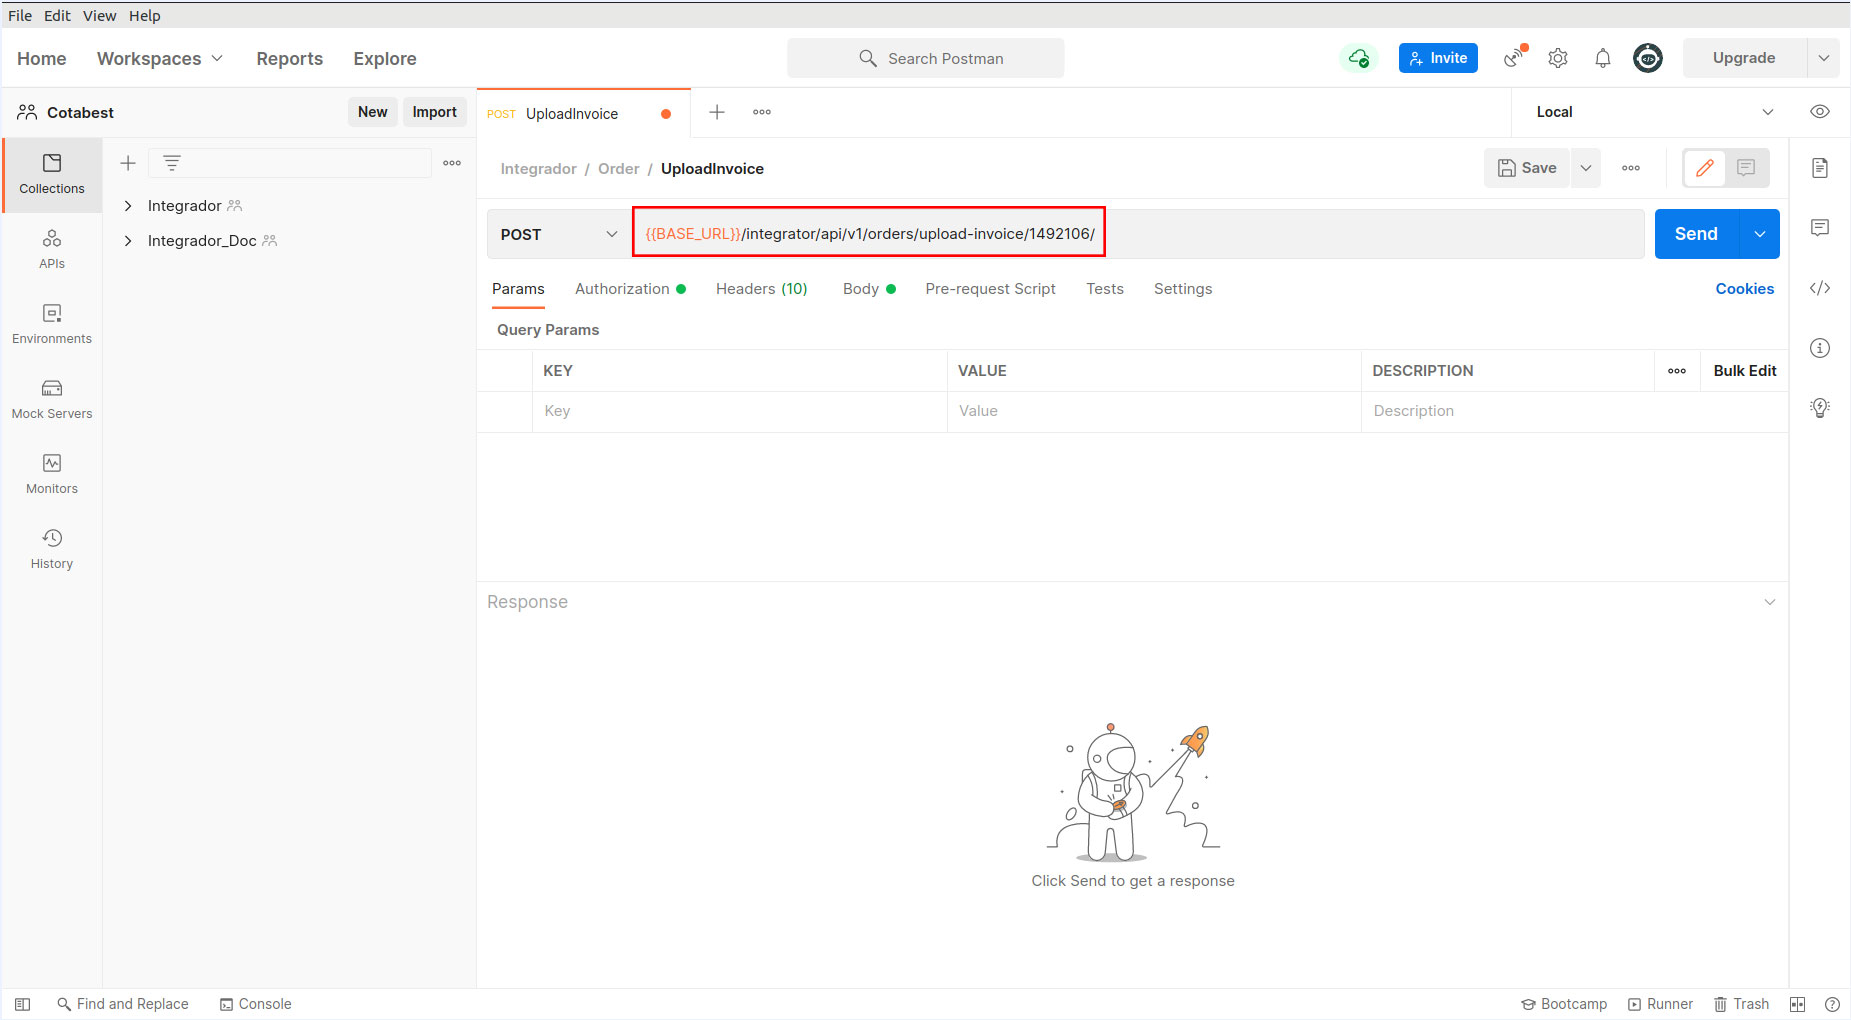The image size is (1851, 1020).
Task: Click the Send button
Action: click(x=1697, y=234)
